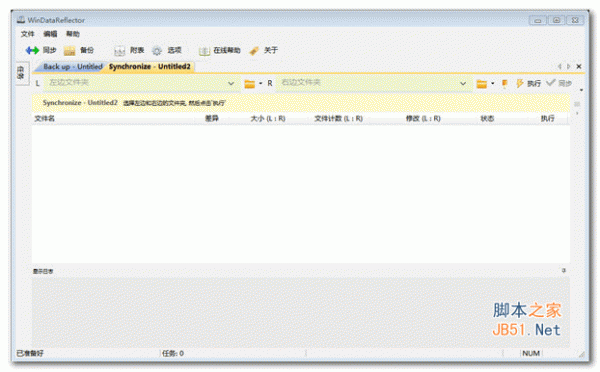Sort by the 差异 column header
This screenshot has height=372, width=600.
point(212,119)
